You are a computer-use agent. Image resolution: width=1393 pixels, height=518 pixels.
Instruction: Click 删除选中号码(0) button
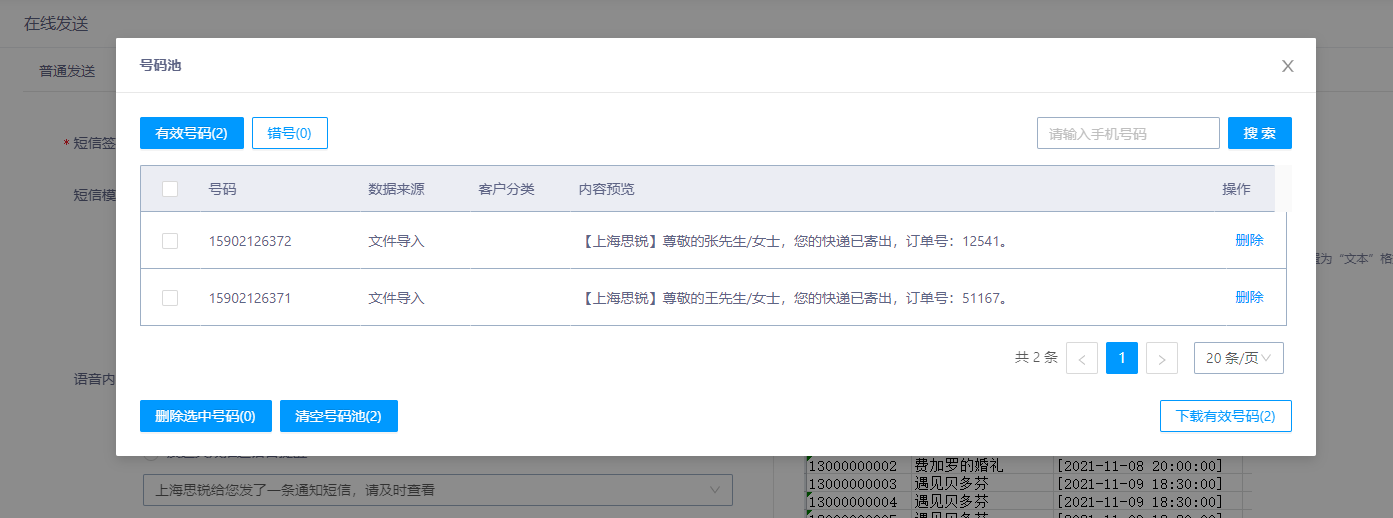point(206,416)
